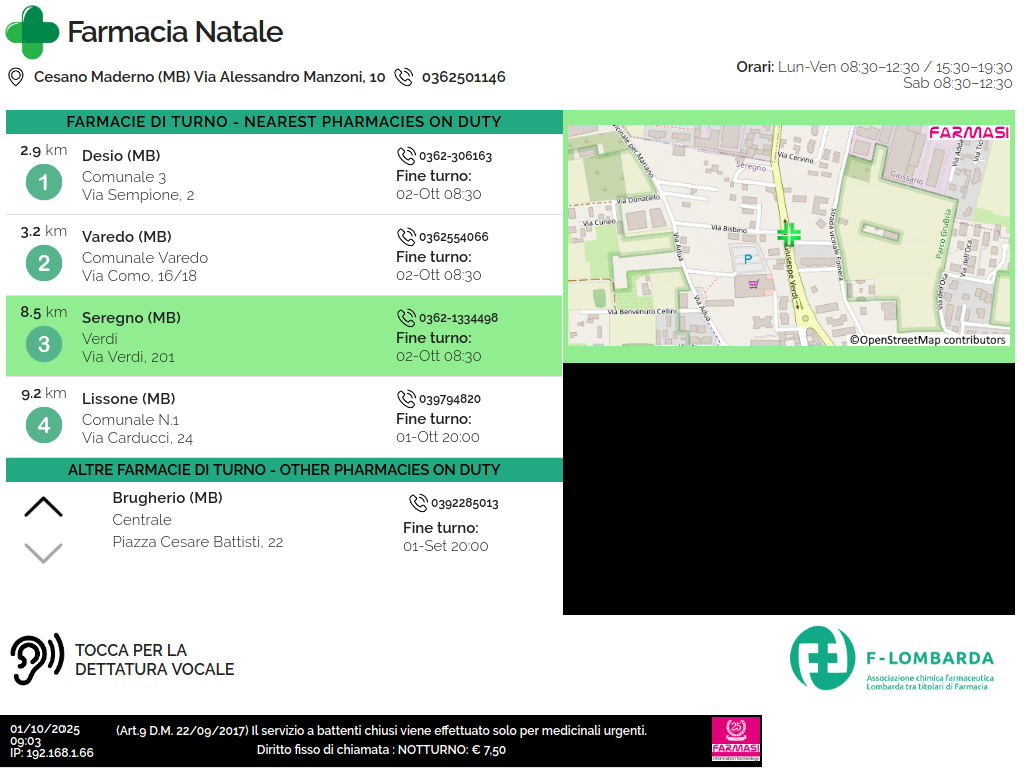The width and height of the screenshot is (1024, 768).
Task: Click the phone icon for Lissone pharmacy
Action: pos(406,399)
